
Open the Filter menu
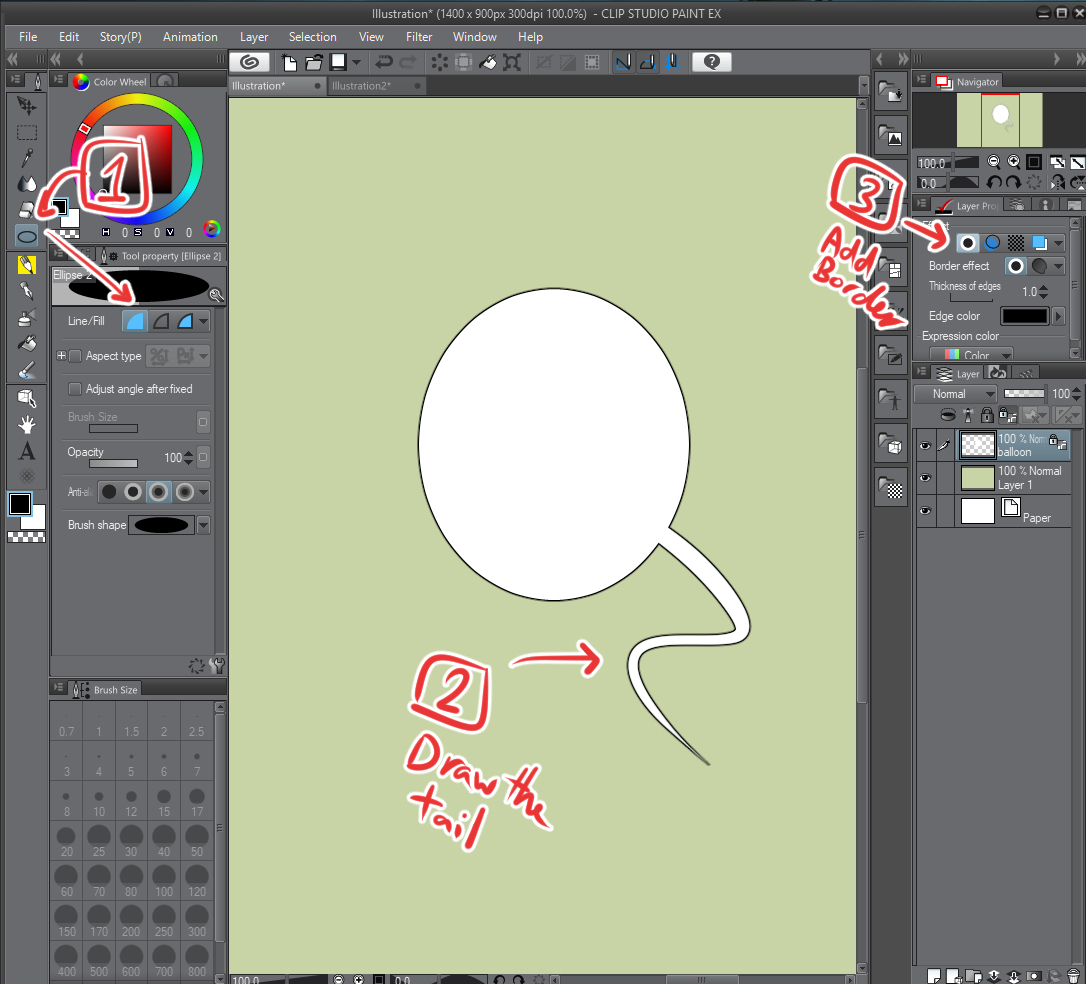pyautogui.click(x=419, y=37)
